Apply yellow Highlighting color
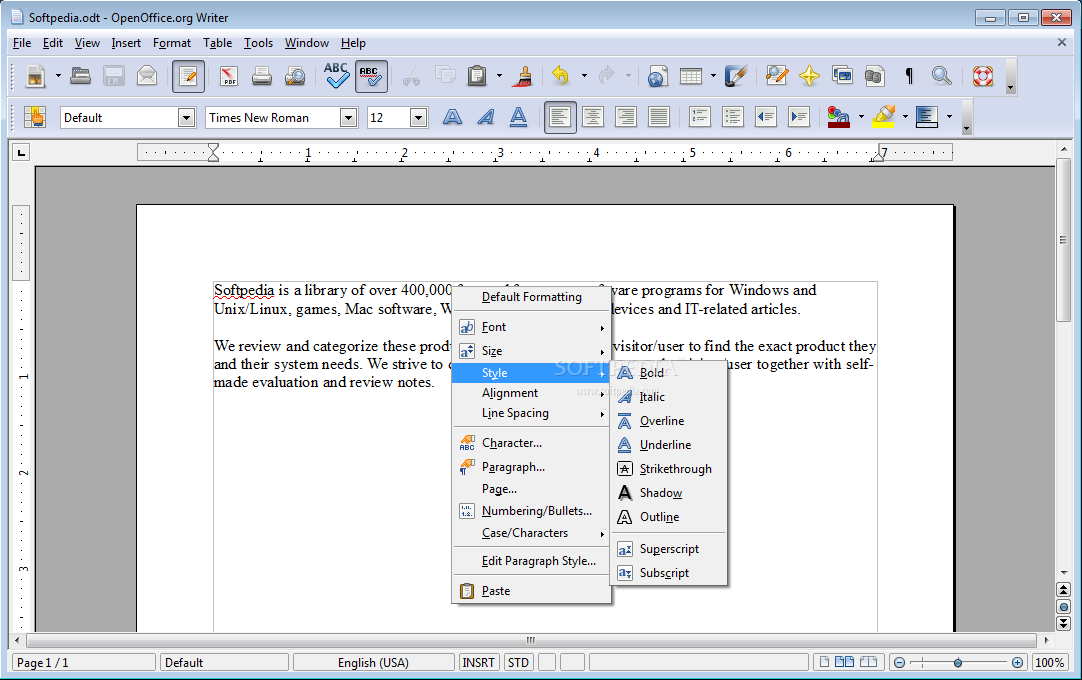 [883, 117]
